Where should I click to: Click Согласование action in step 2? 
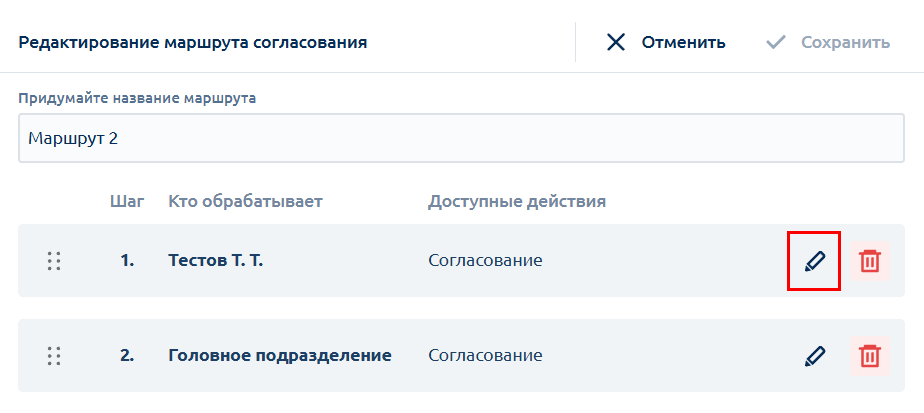pyautogui.click(x=485, y=356)
